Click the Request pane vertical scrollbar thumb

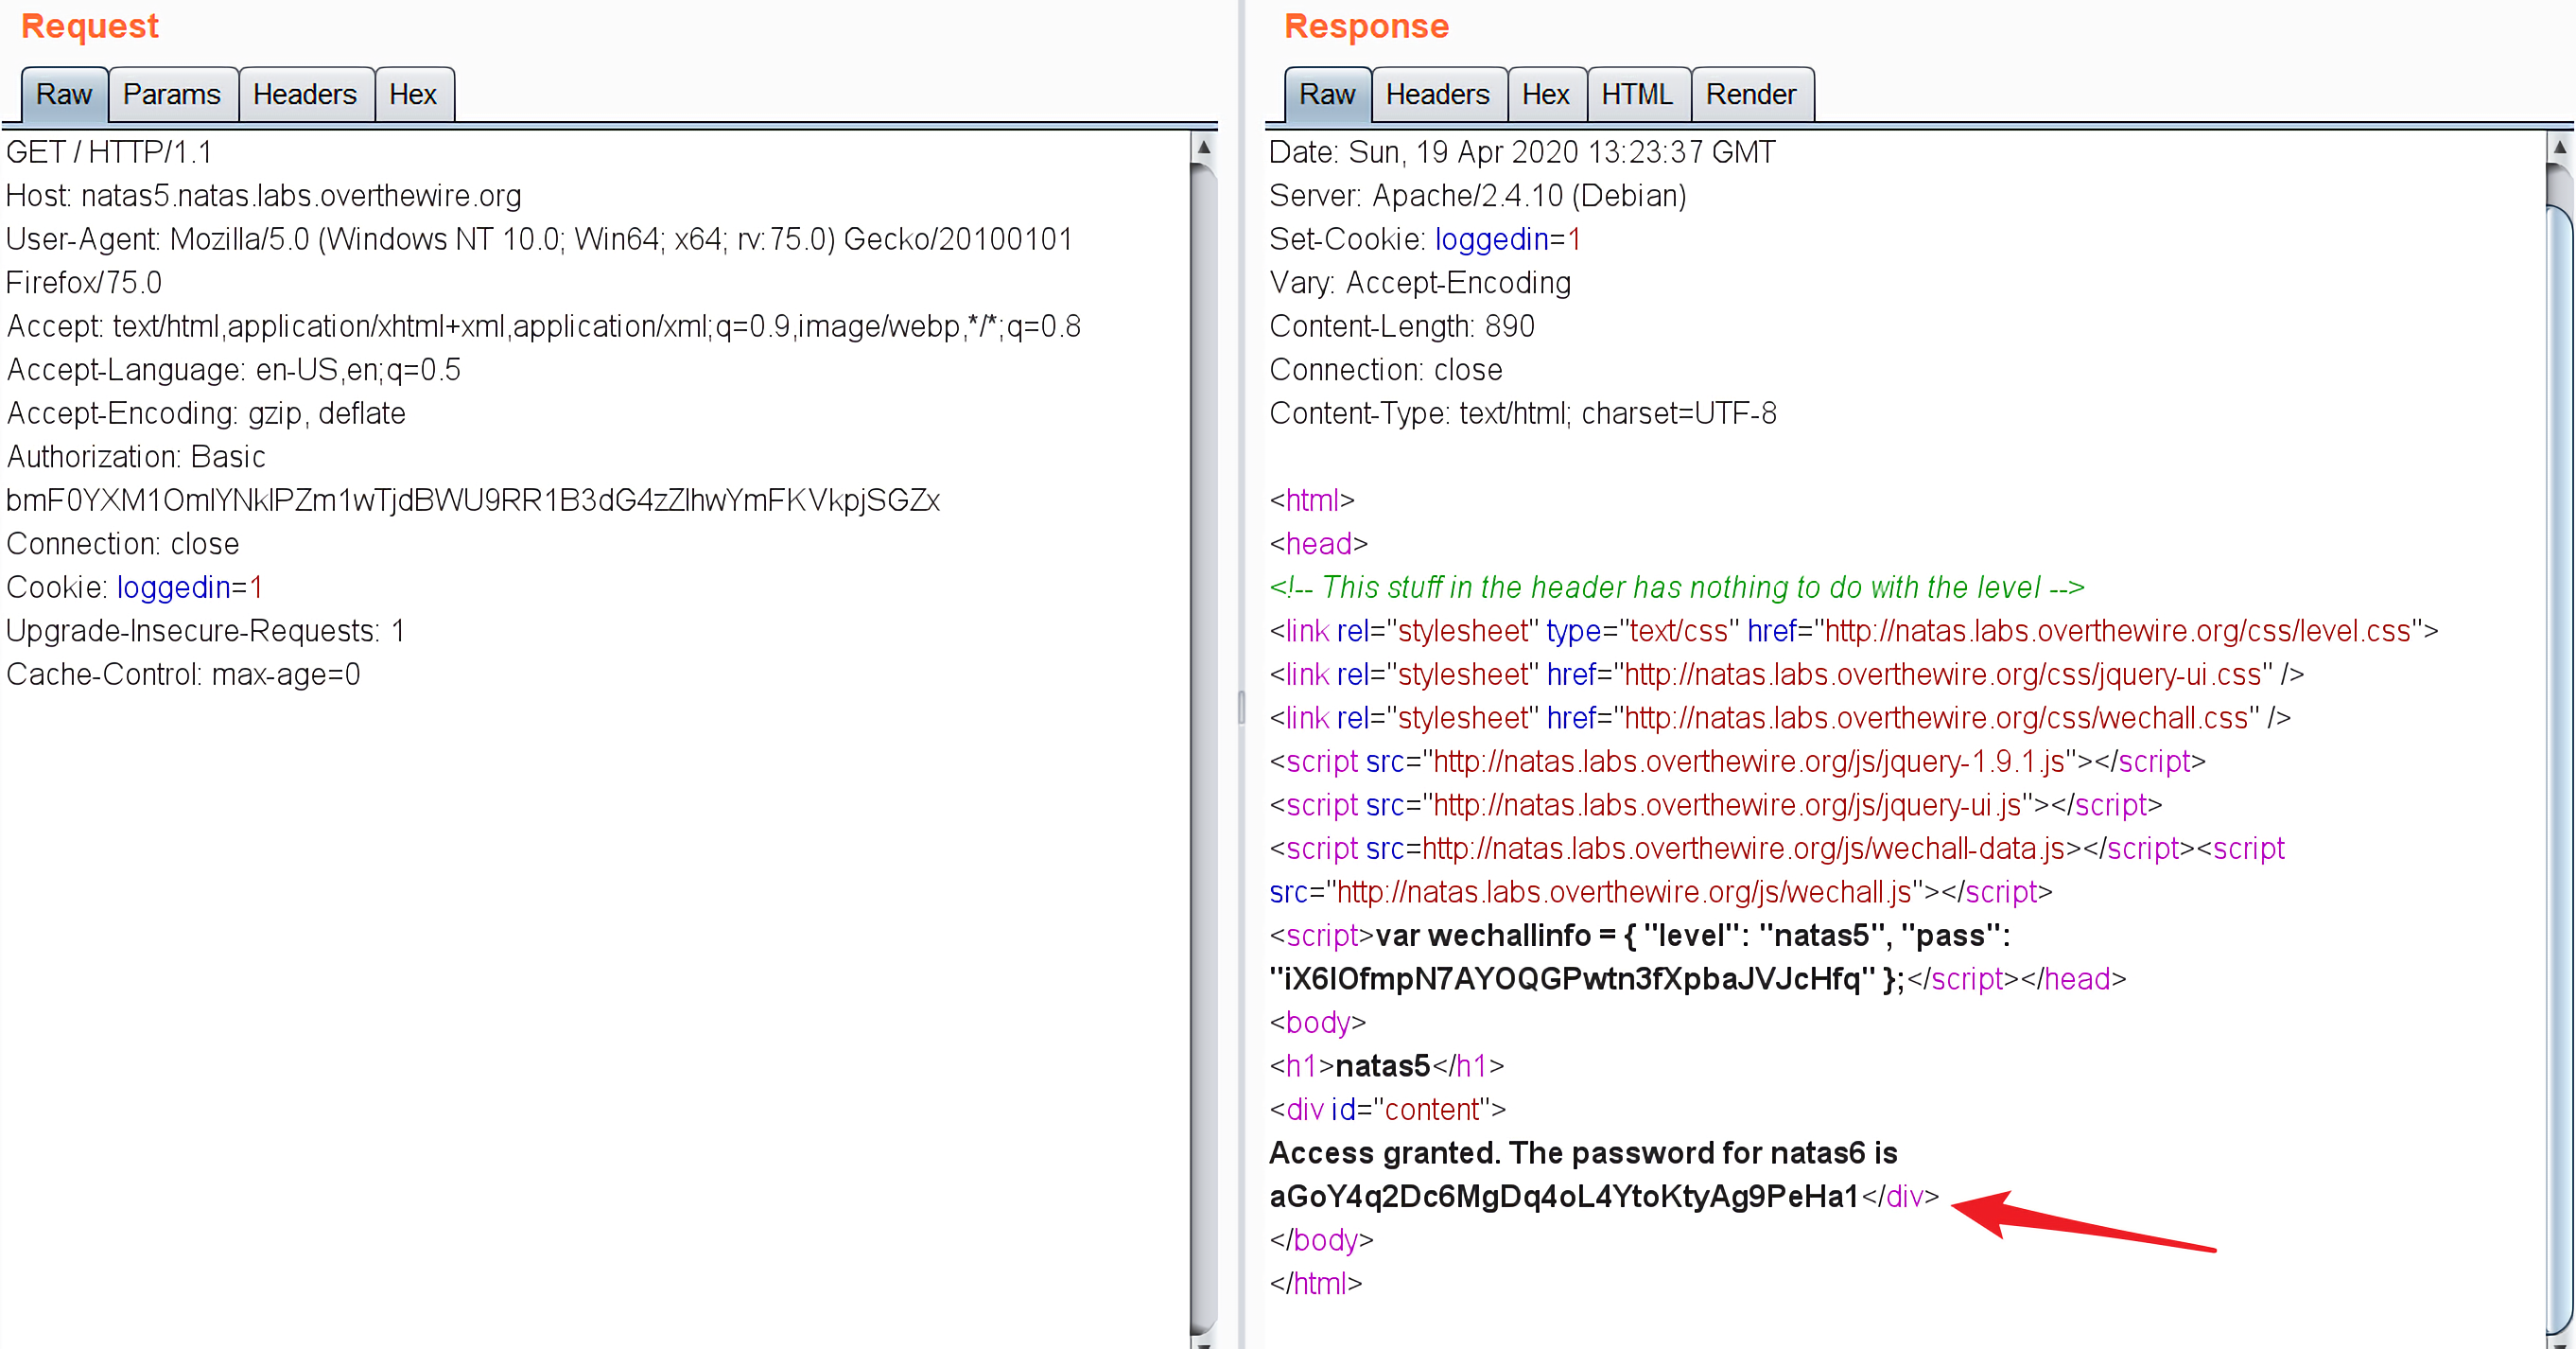(x=1204, y=750)
